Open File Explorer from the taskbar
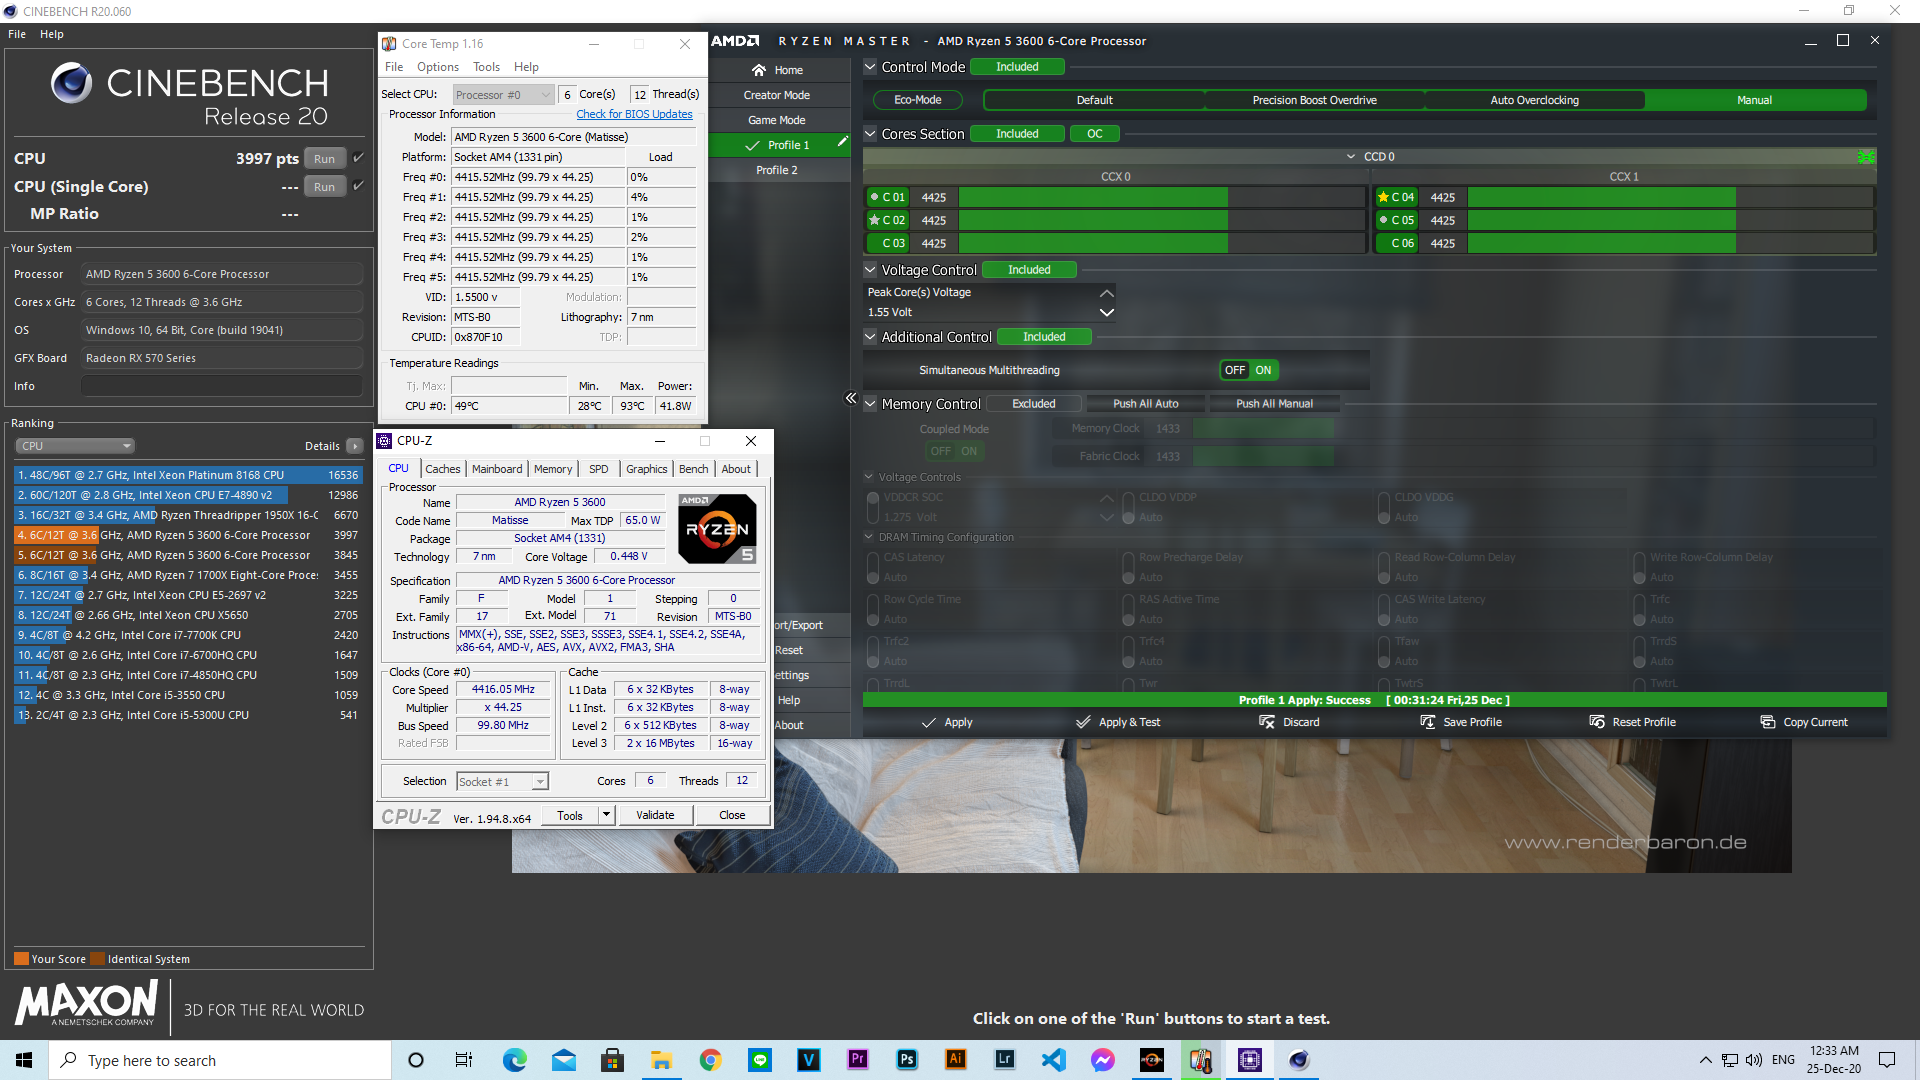The height and width of the screenshot is (1080, 1920). click(x=661, y=1060)
